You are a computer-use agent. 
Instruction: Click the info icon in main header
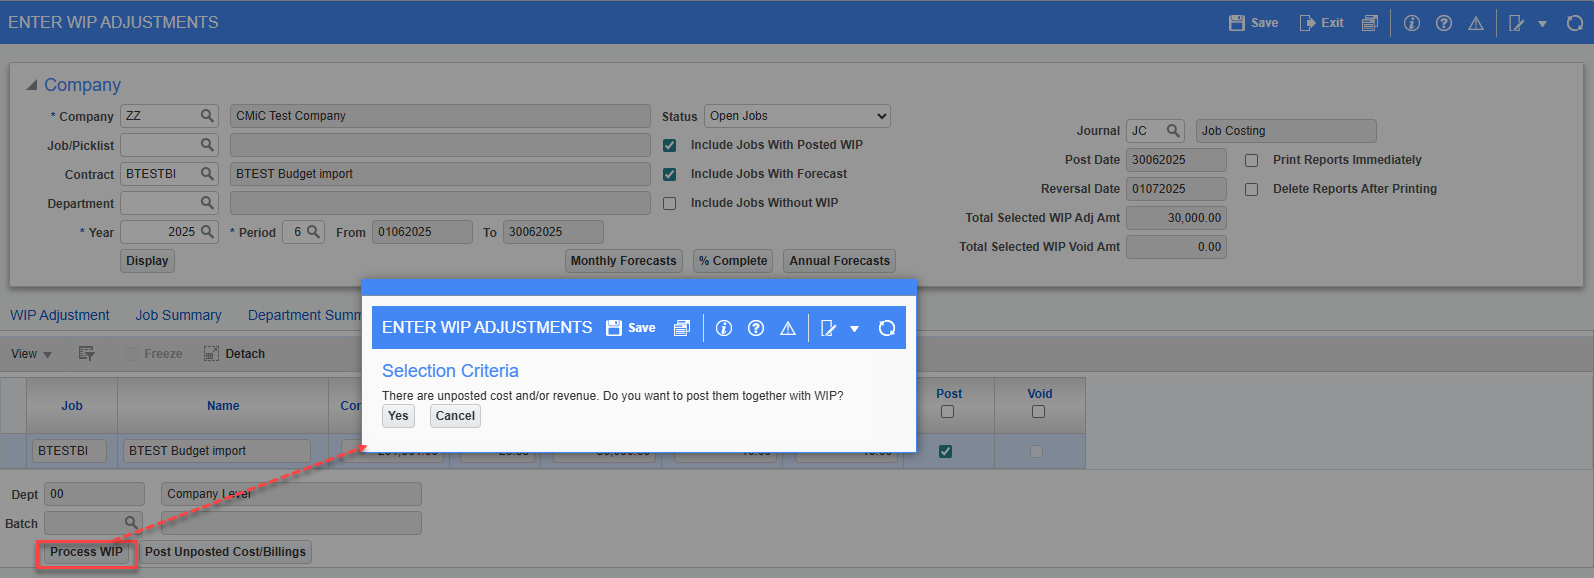1412,23
